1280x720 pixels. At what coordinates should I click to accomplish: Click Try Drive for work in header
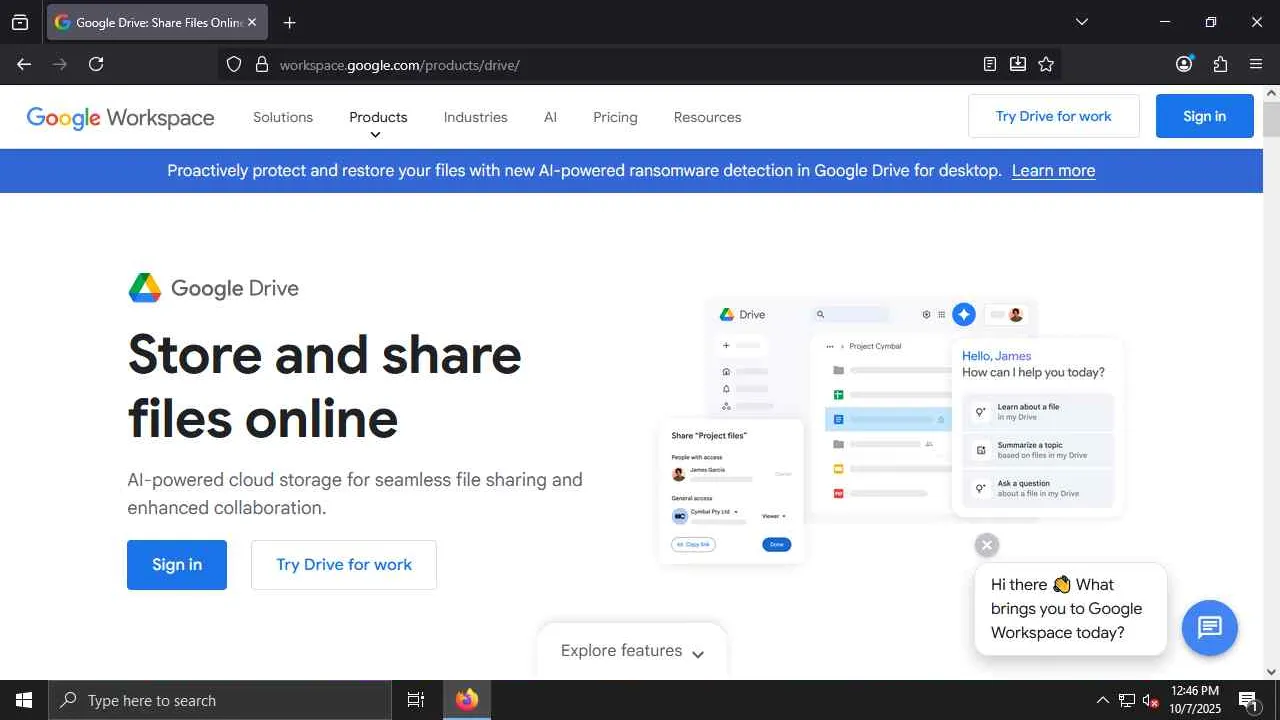point(1054,116)
